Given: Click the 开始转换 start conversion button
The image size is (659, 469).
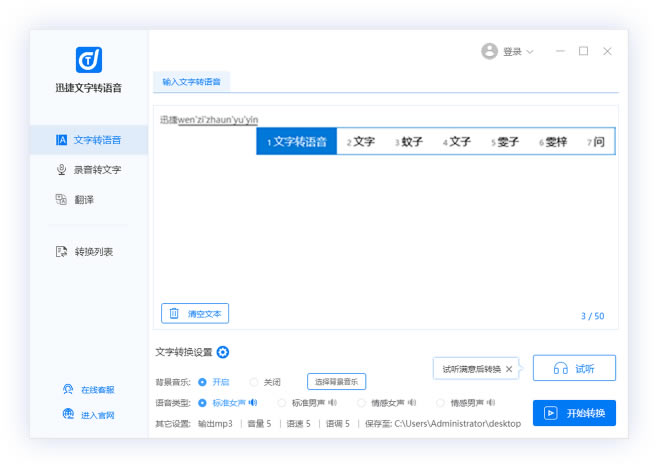Looking at the screenshot, I should point(574,413).
